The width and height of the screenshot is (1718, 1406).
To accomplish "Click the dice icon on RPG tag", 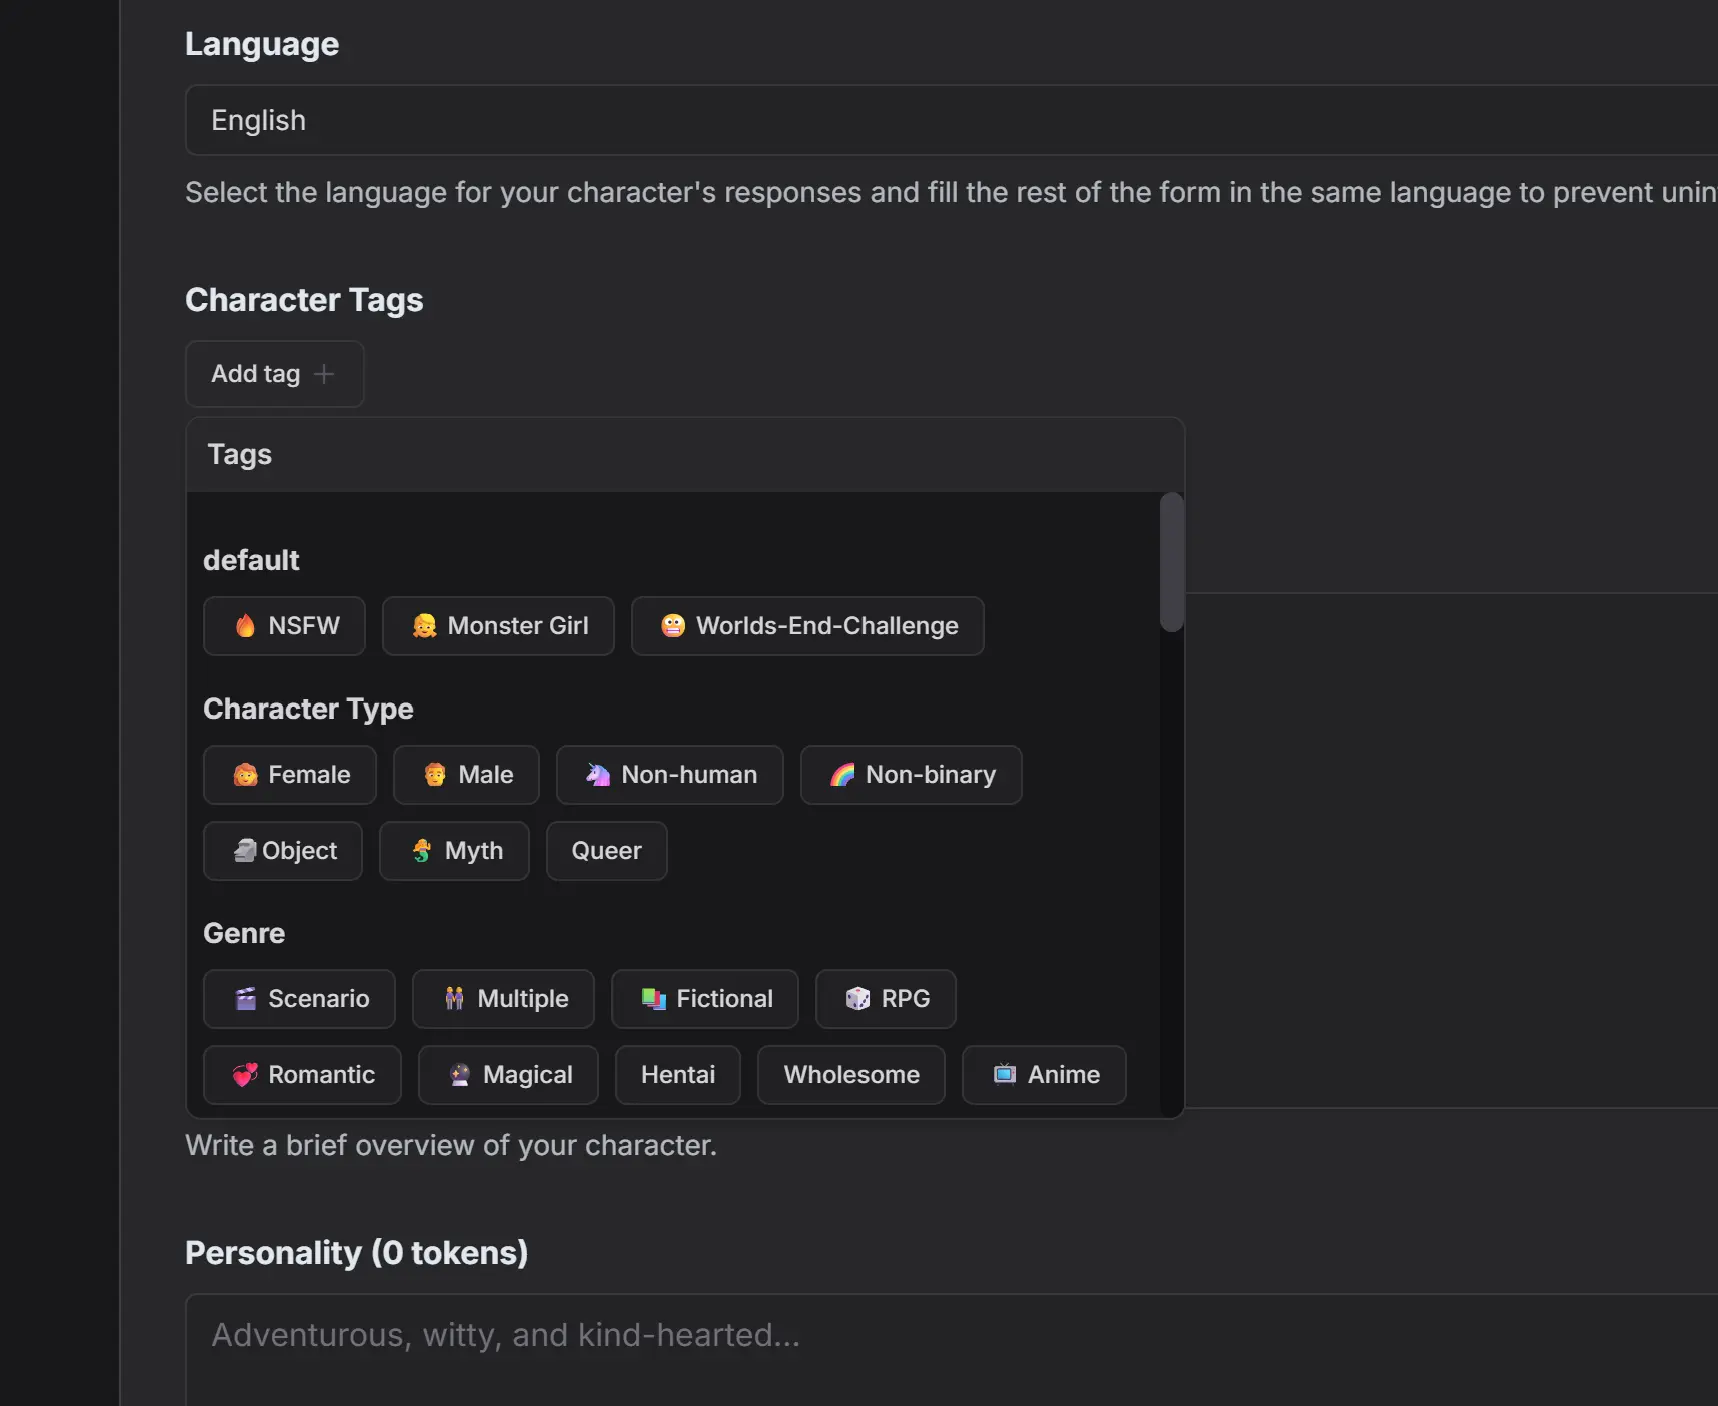I will pyautogui.click(x=858, y=999).
